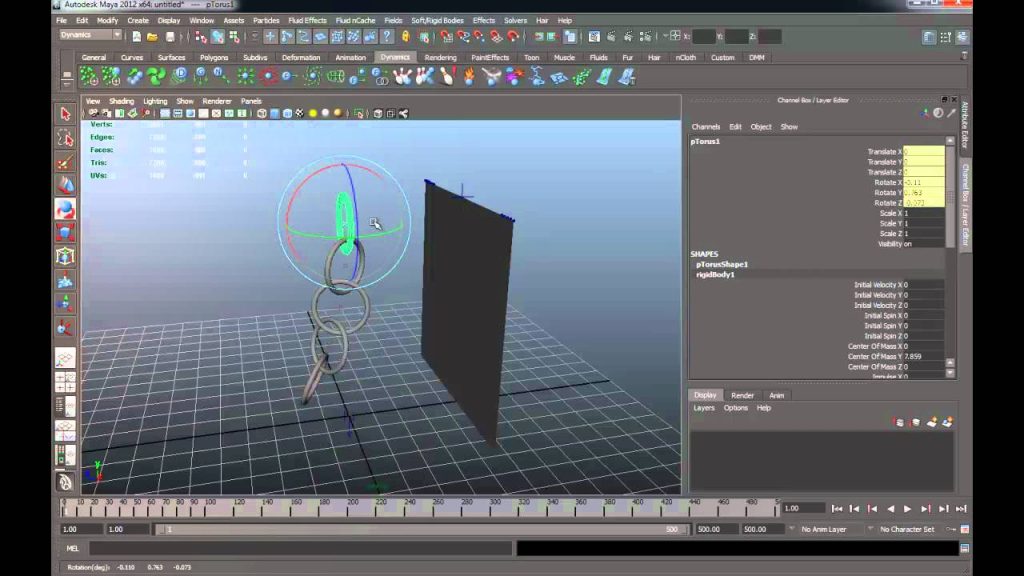The height and width of the screenshot is (576, 1024).
Task: Open viewport Panels menu
Action: [x=251, y=101]
